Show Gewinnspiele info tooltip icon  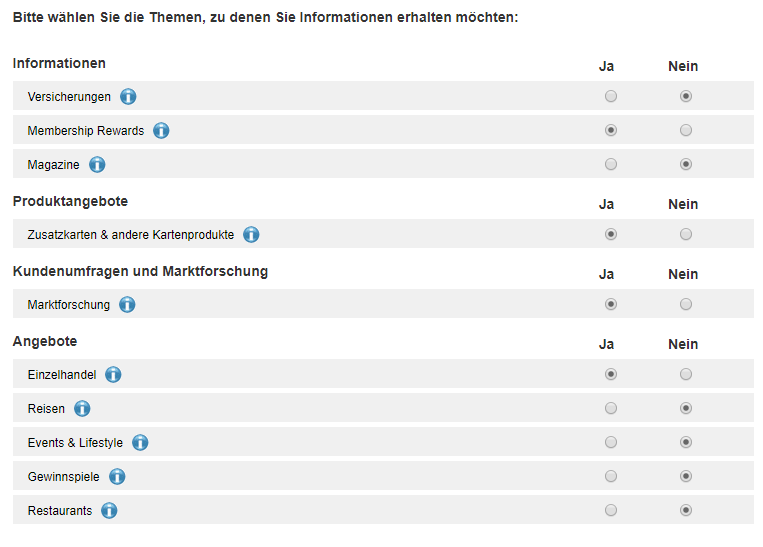(x=117, y=476)
